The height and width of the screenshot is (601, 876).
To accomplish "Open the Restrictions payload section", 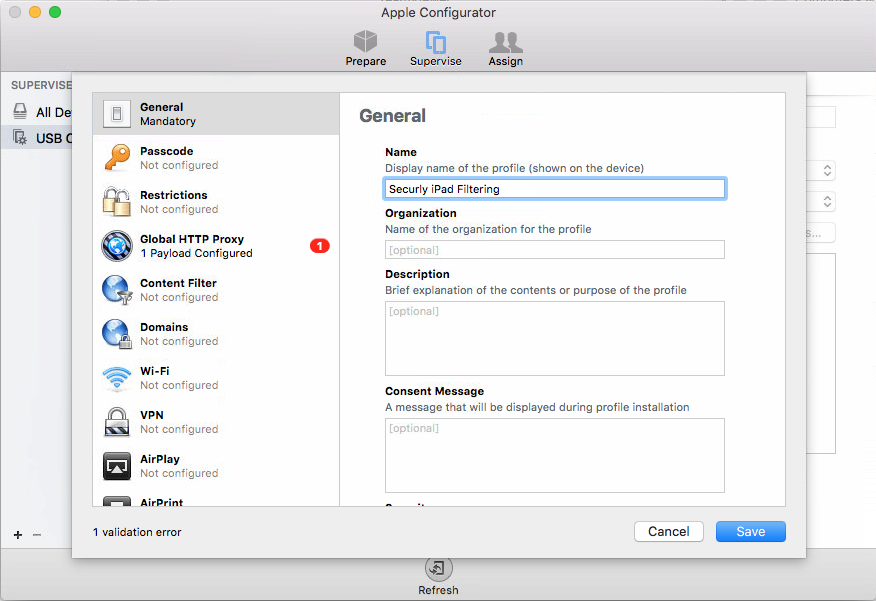I will (216, 202).
